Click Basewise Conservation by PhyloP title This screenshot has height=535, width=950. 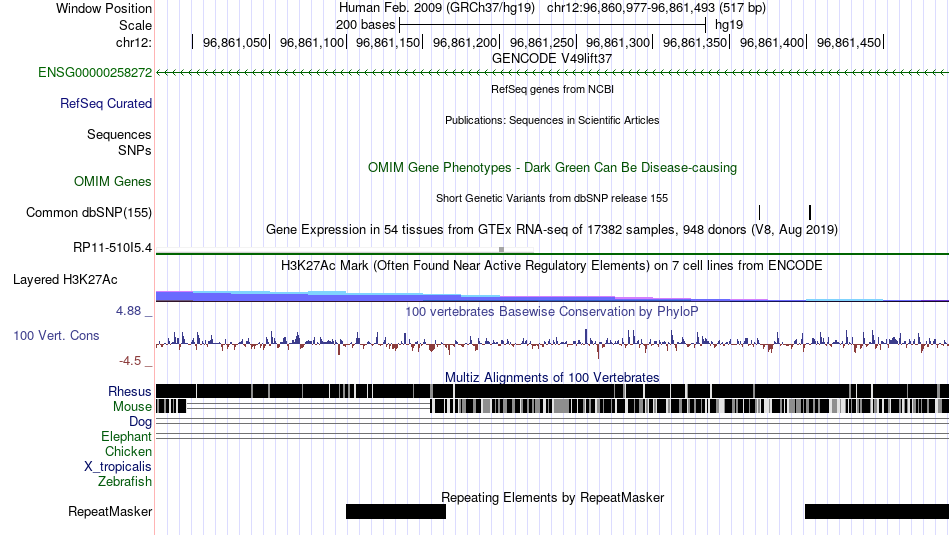pos(552,311)
